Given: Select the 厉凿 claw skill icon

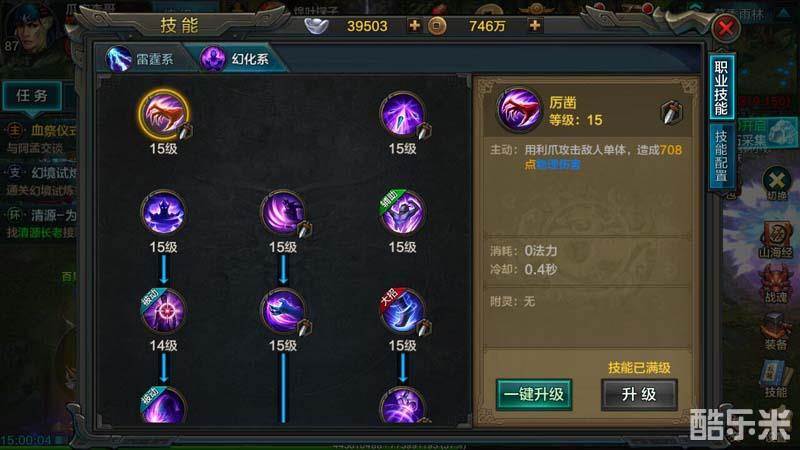Looking at the screenshot, I should 163,115.
